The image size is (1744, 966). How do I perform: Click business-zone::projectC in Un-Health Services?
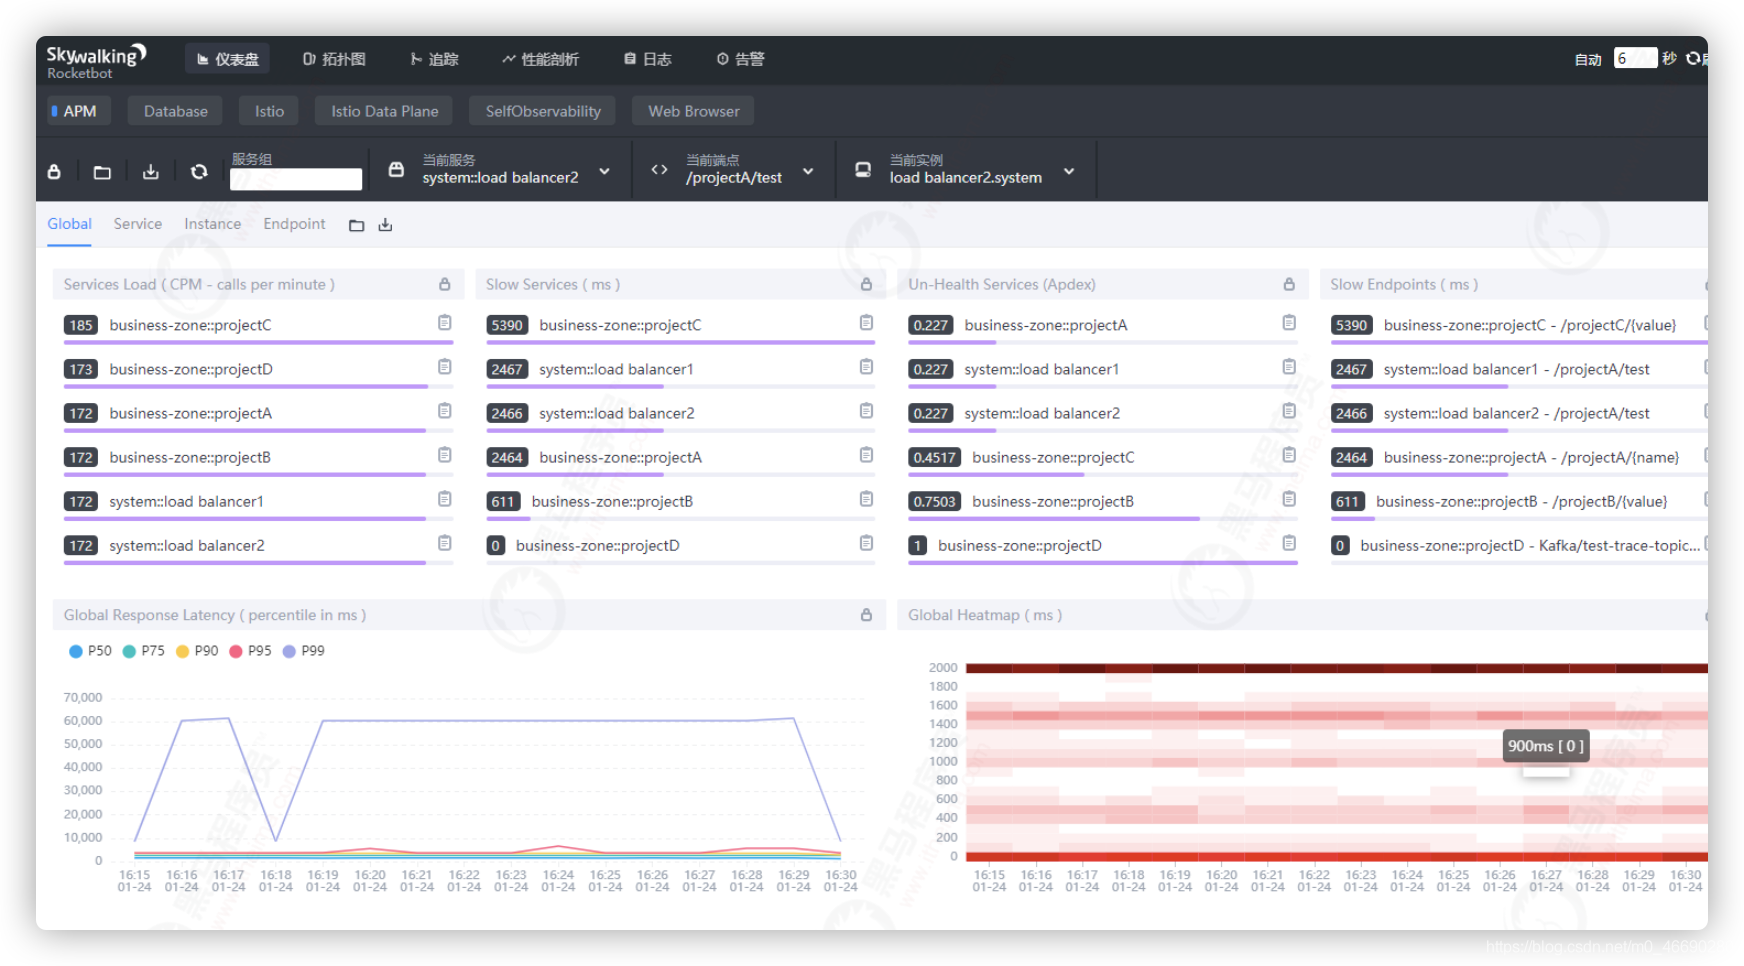pos(1053,457)
